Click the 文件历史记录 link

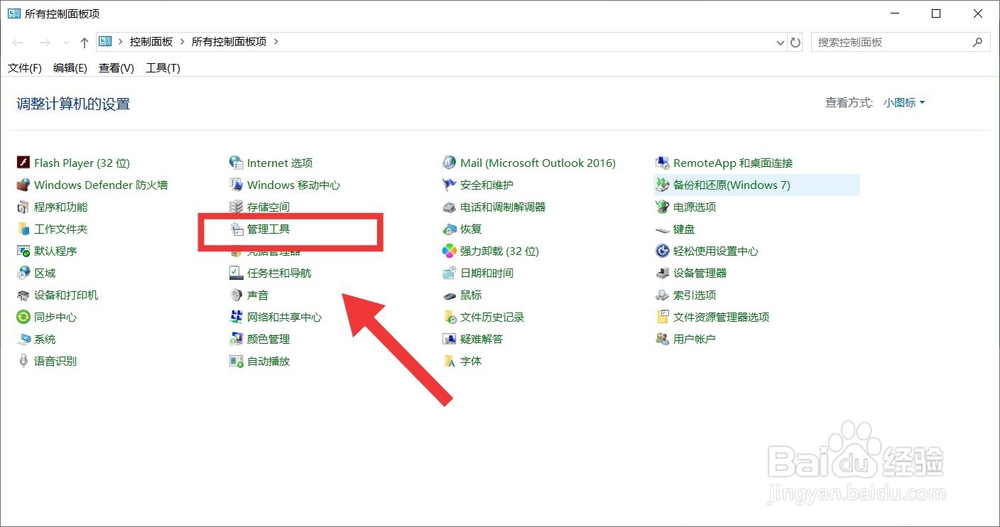pos(492,317)
